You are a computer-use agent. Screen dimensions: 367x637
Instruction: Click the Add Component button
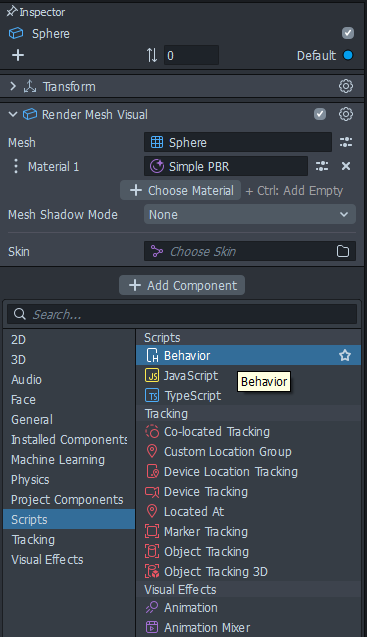[x=182, y=285]
